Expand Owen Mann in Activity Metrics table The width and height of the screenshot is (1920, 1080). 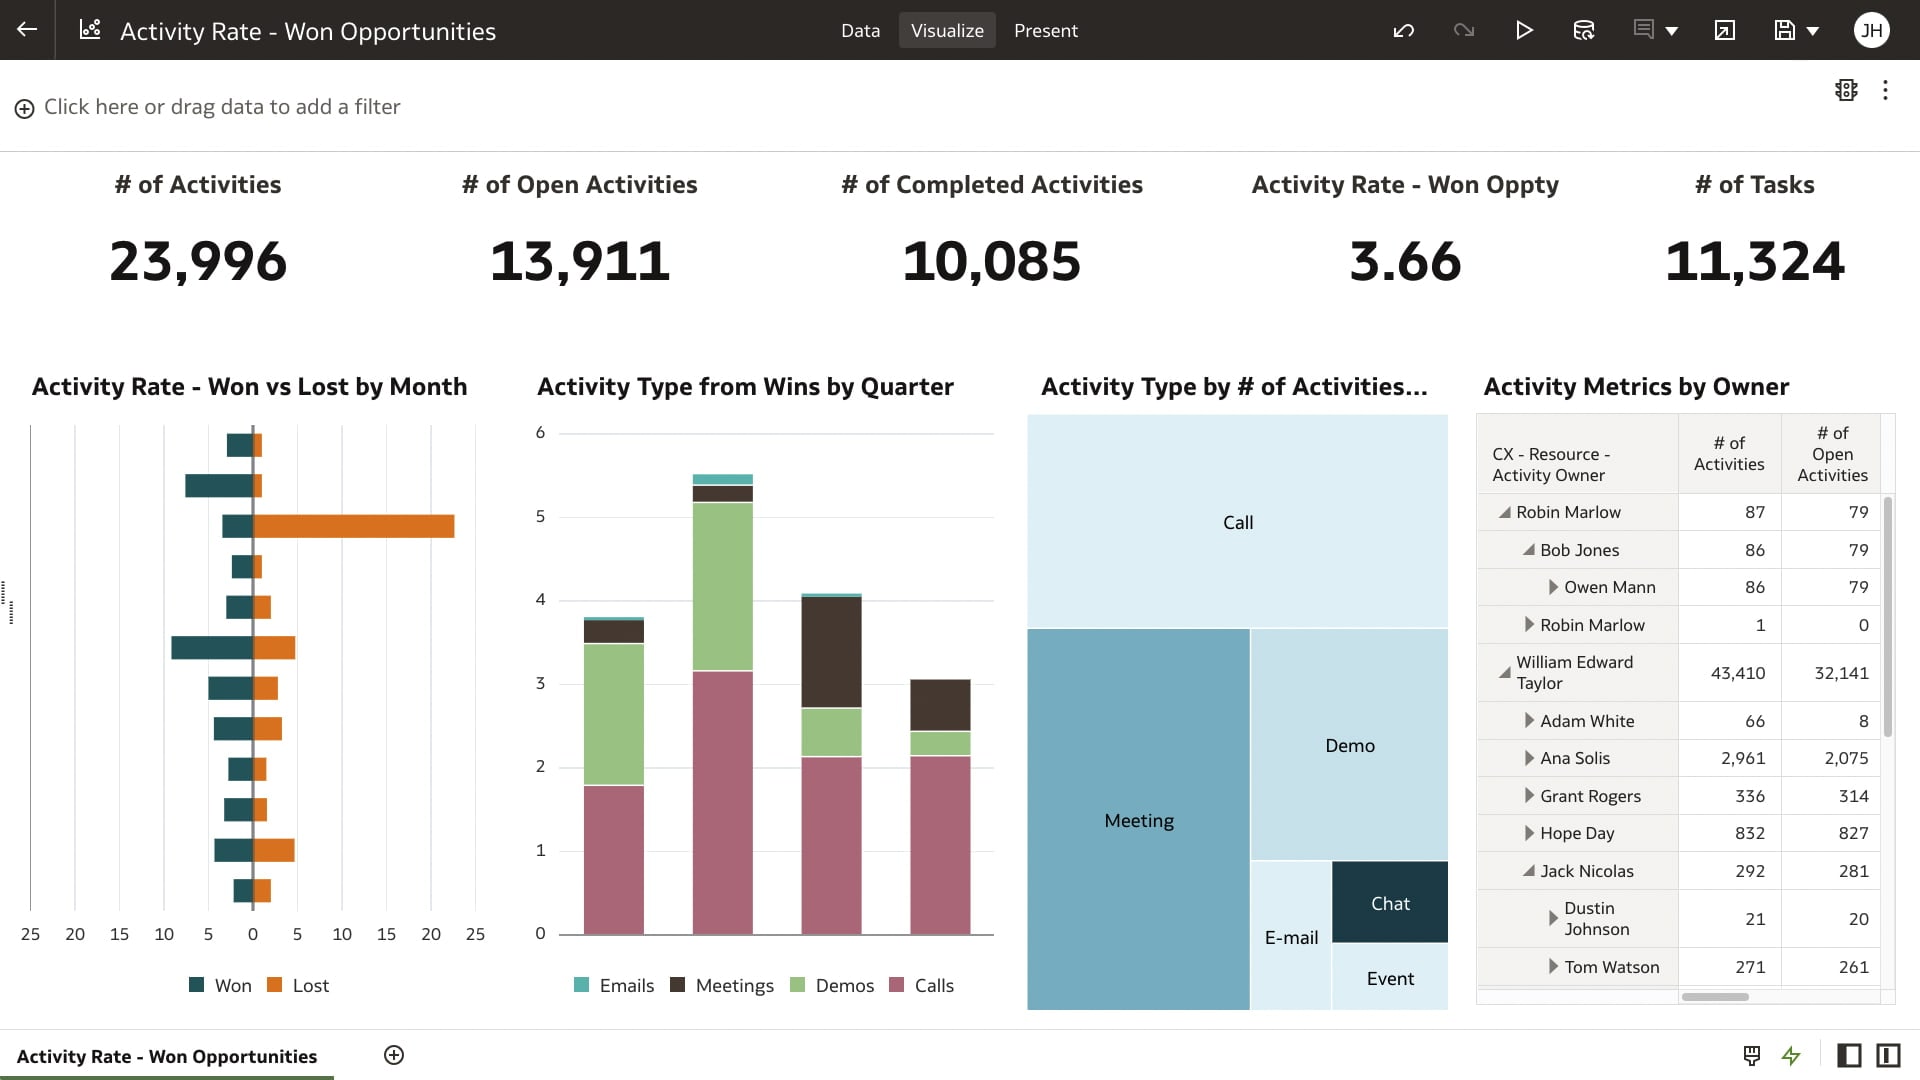click(1553, 587)
